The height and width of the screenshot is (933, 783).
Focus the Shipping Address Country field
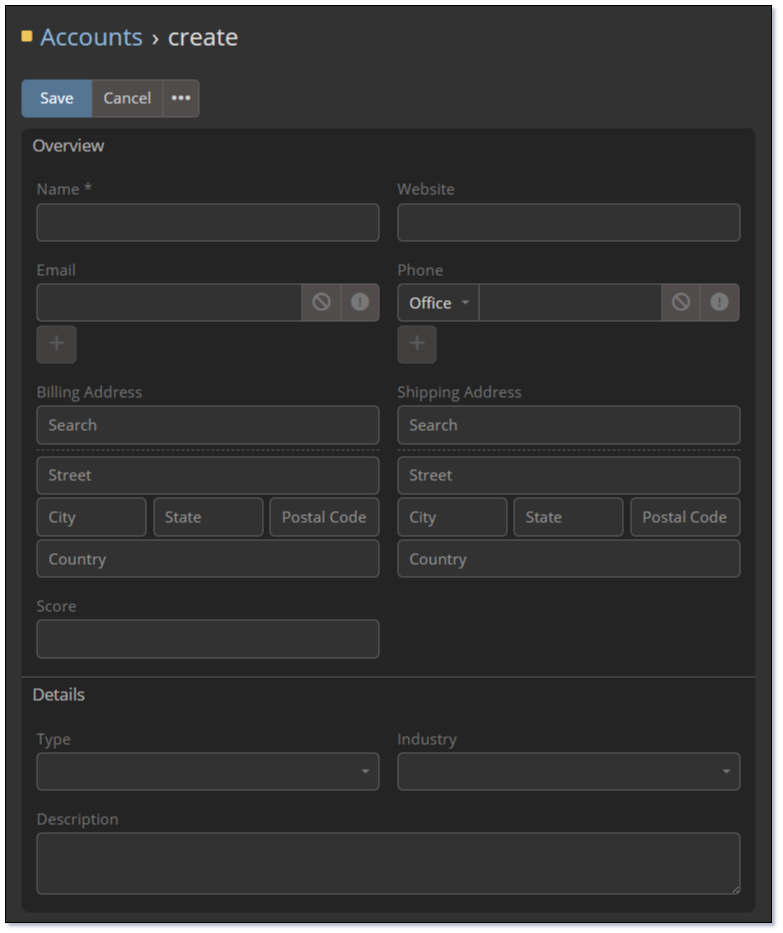click(x=568, y=559)
